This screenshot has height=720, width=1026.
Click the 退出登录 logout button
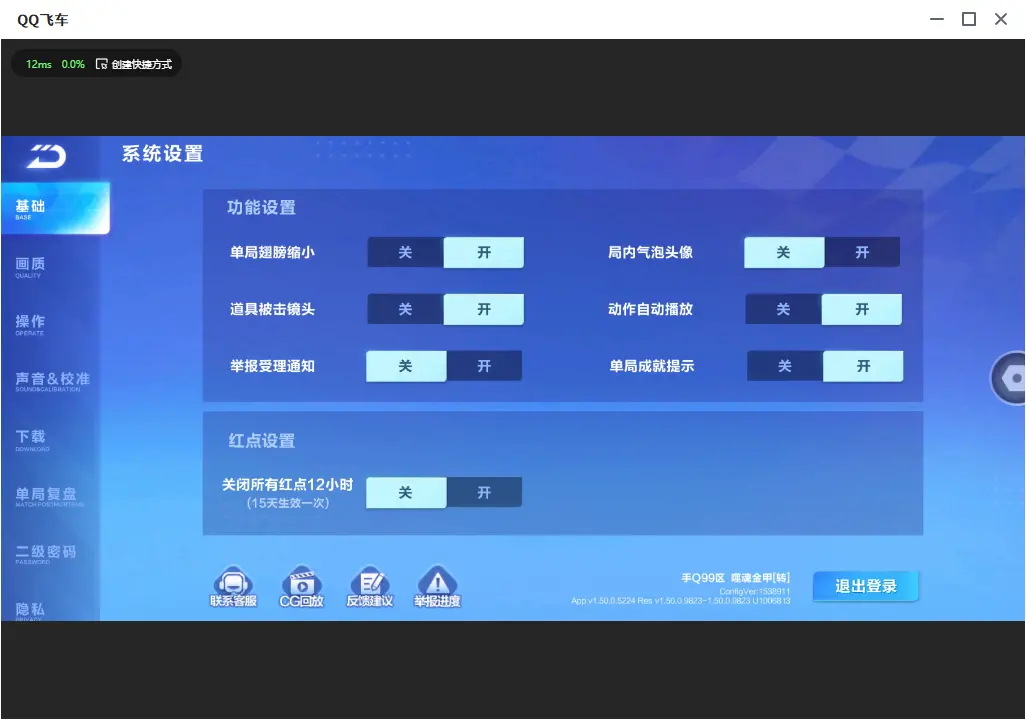click(x=866, y=586)
